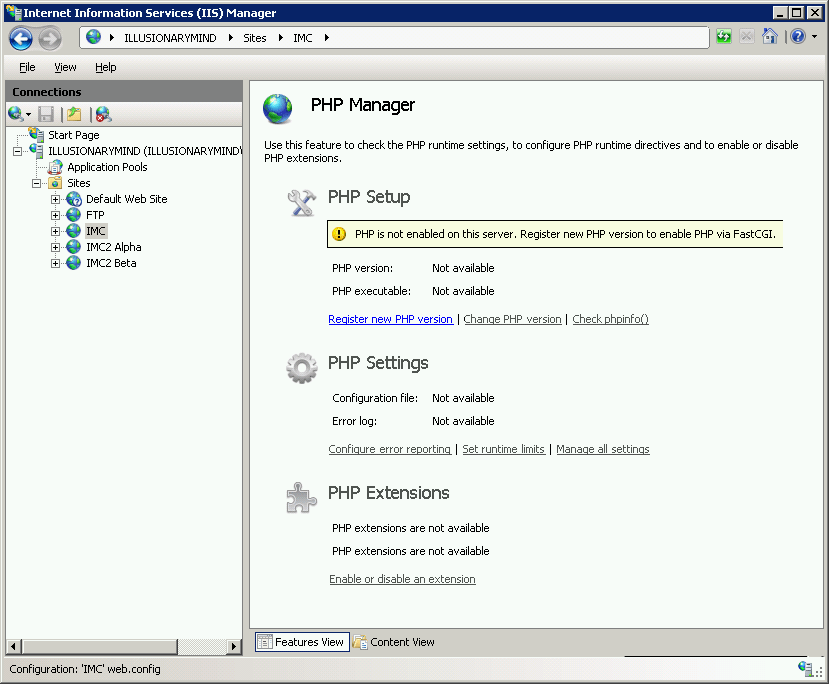This screenshot has height=684, width=829.
Task: Select the Start Page tree icon
Action: click(x=36, y=134)
